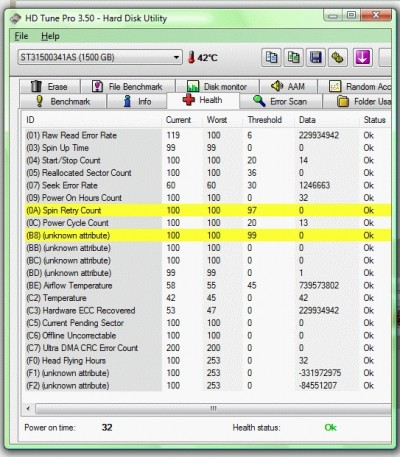Click the copy info to clipboard icon
The width and height of the screenshot is (400, 457).
point(271,58)
